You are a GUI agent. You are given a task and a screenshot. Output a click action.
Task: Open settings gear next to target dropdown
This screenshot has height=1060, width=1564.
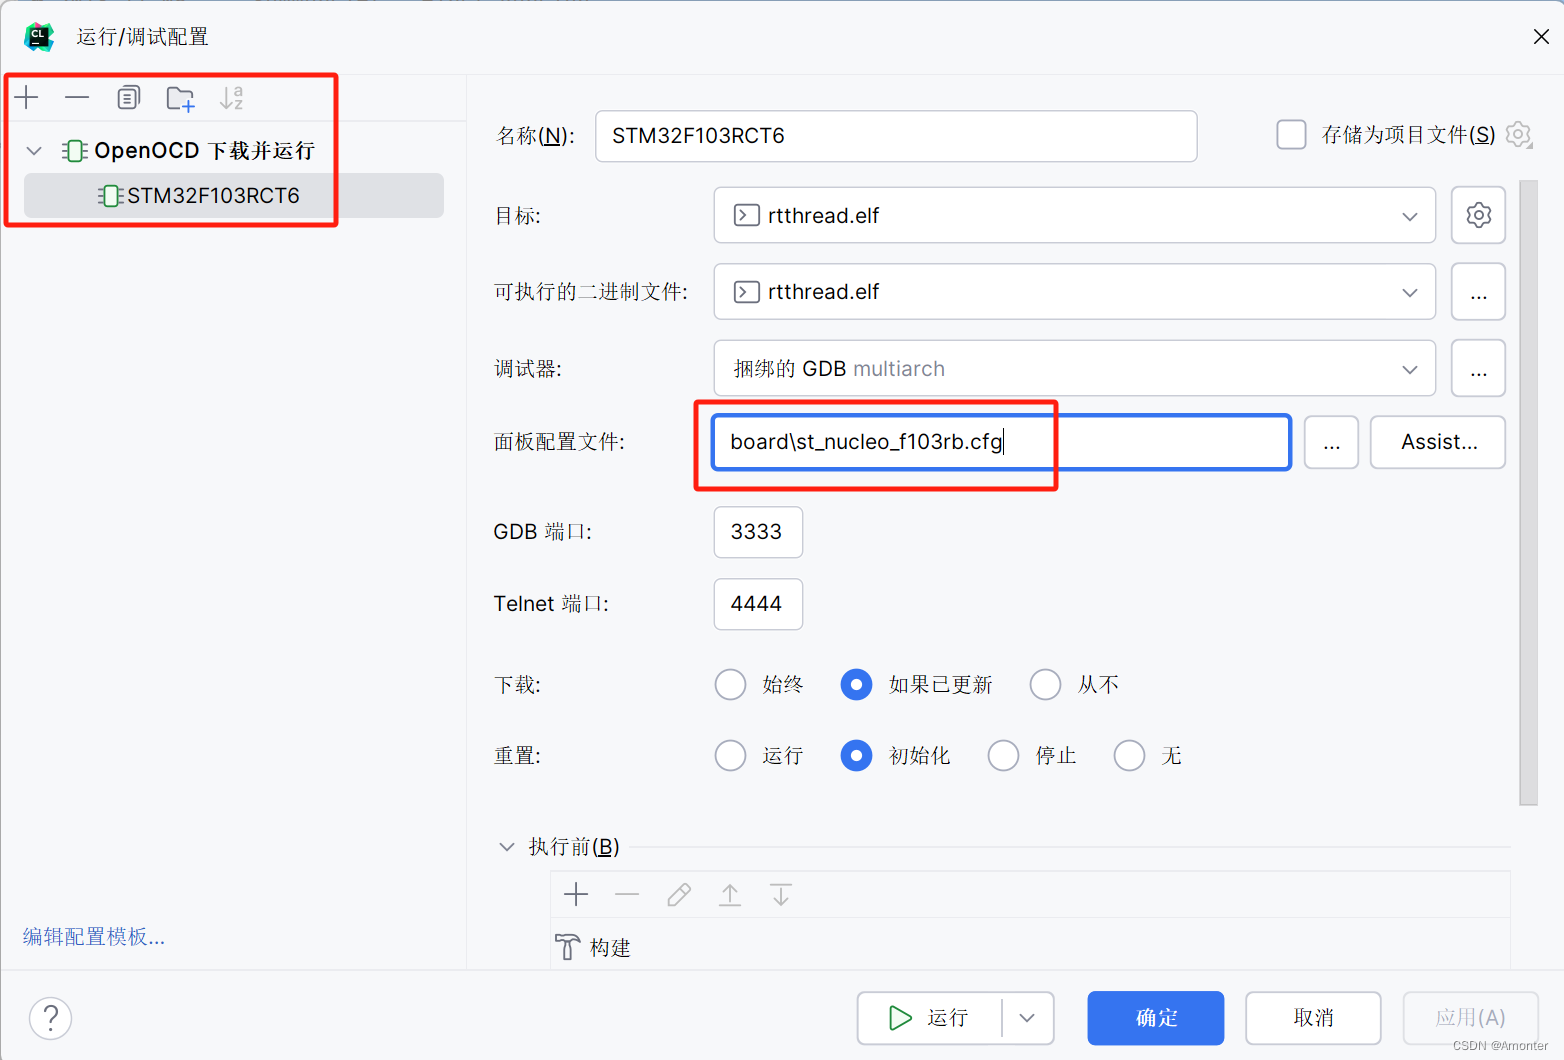pyautogui.click(x=1478, y=215)
